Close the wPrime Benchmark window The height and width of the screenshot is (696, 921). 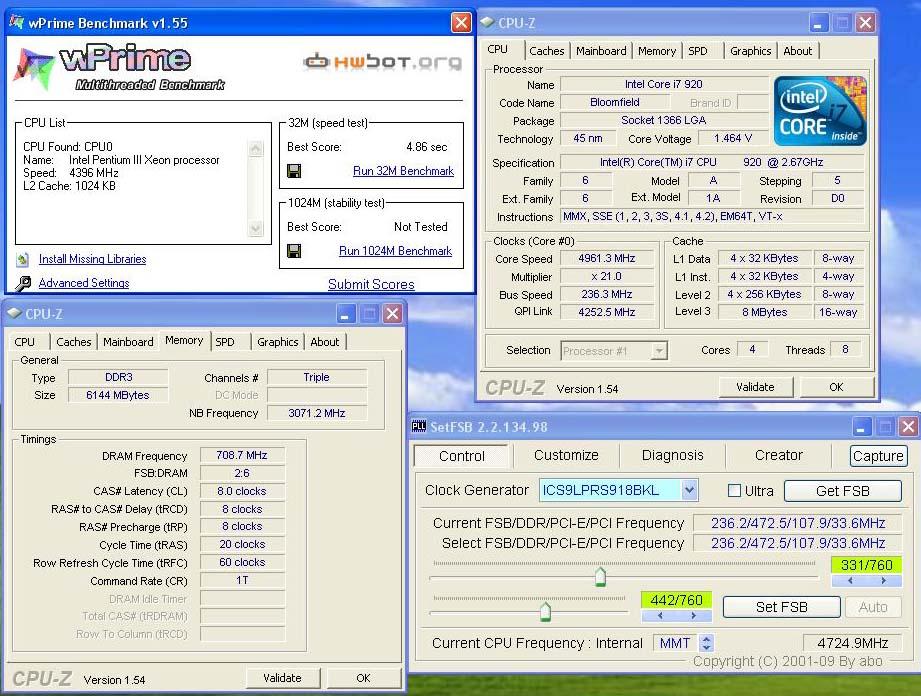[461, 23]
